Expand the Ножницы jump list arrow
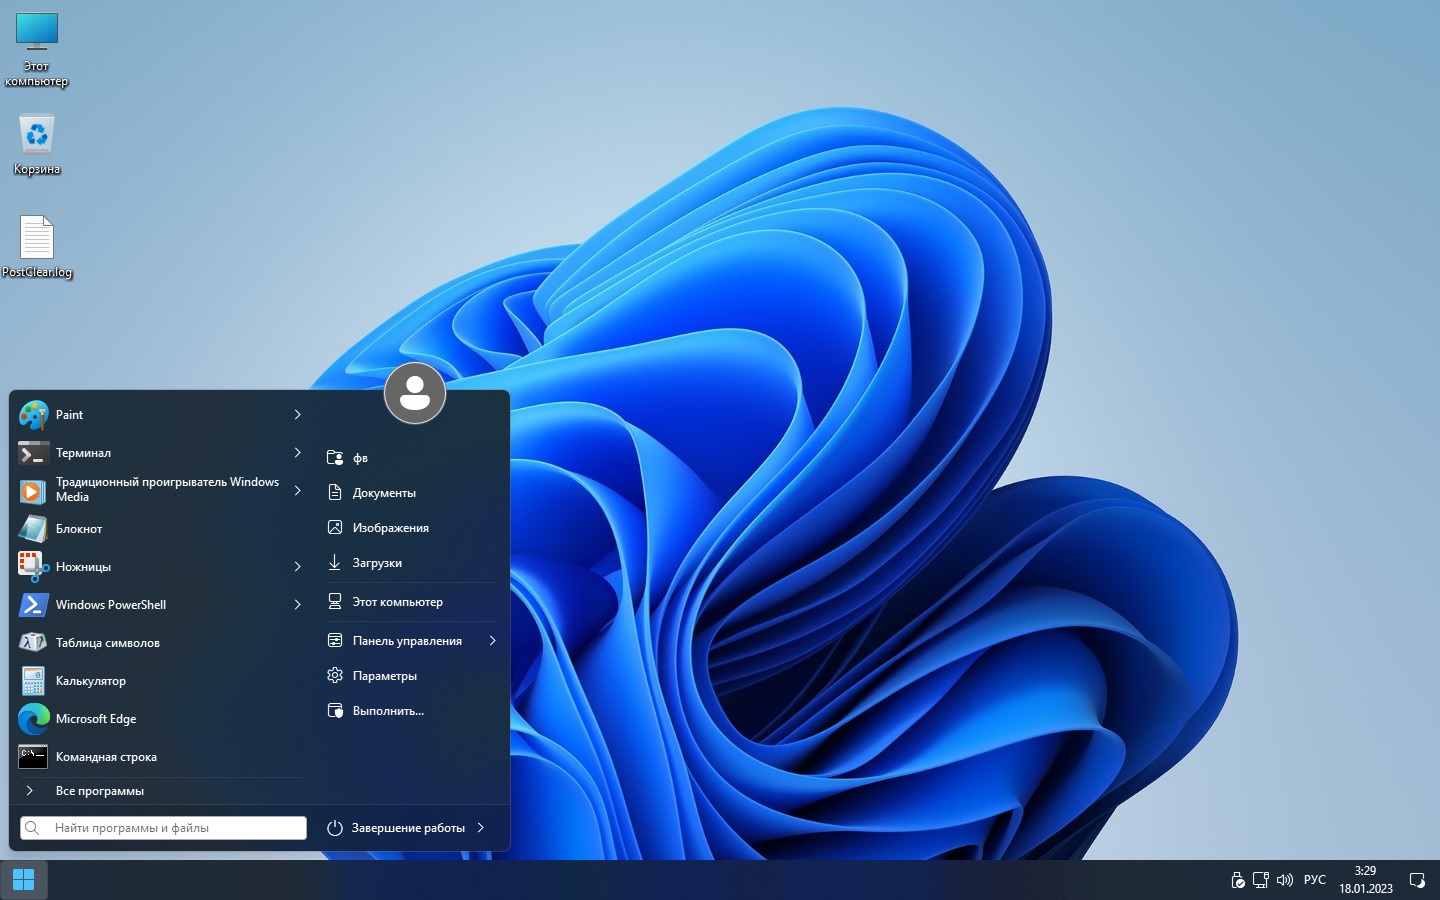 297,567
